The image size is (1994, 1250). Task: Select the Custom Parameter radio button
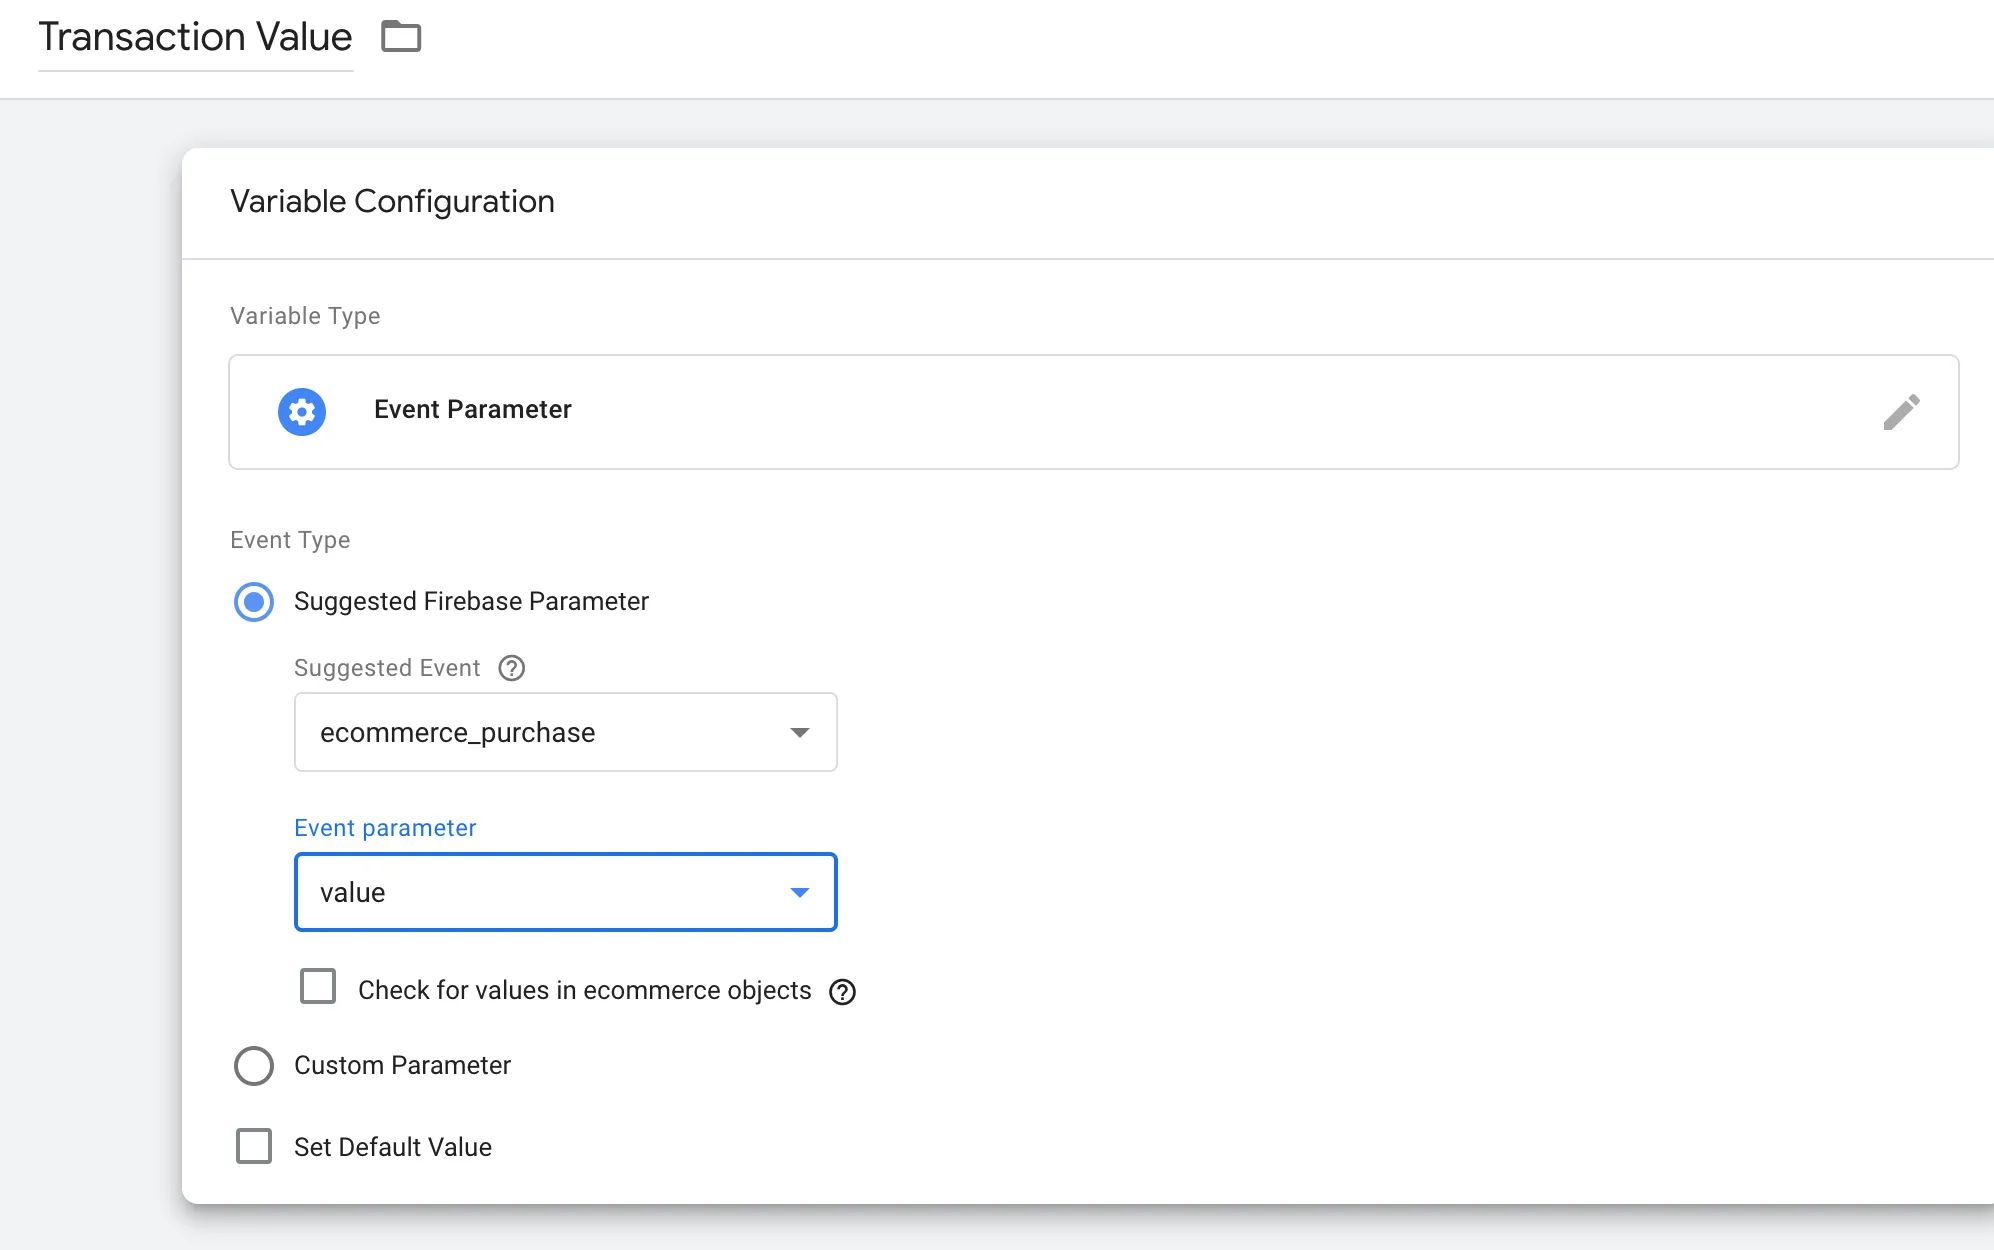point(254,1066)
